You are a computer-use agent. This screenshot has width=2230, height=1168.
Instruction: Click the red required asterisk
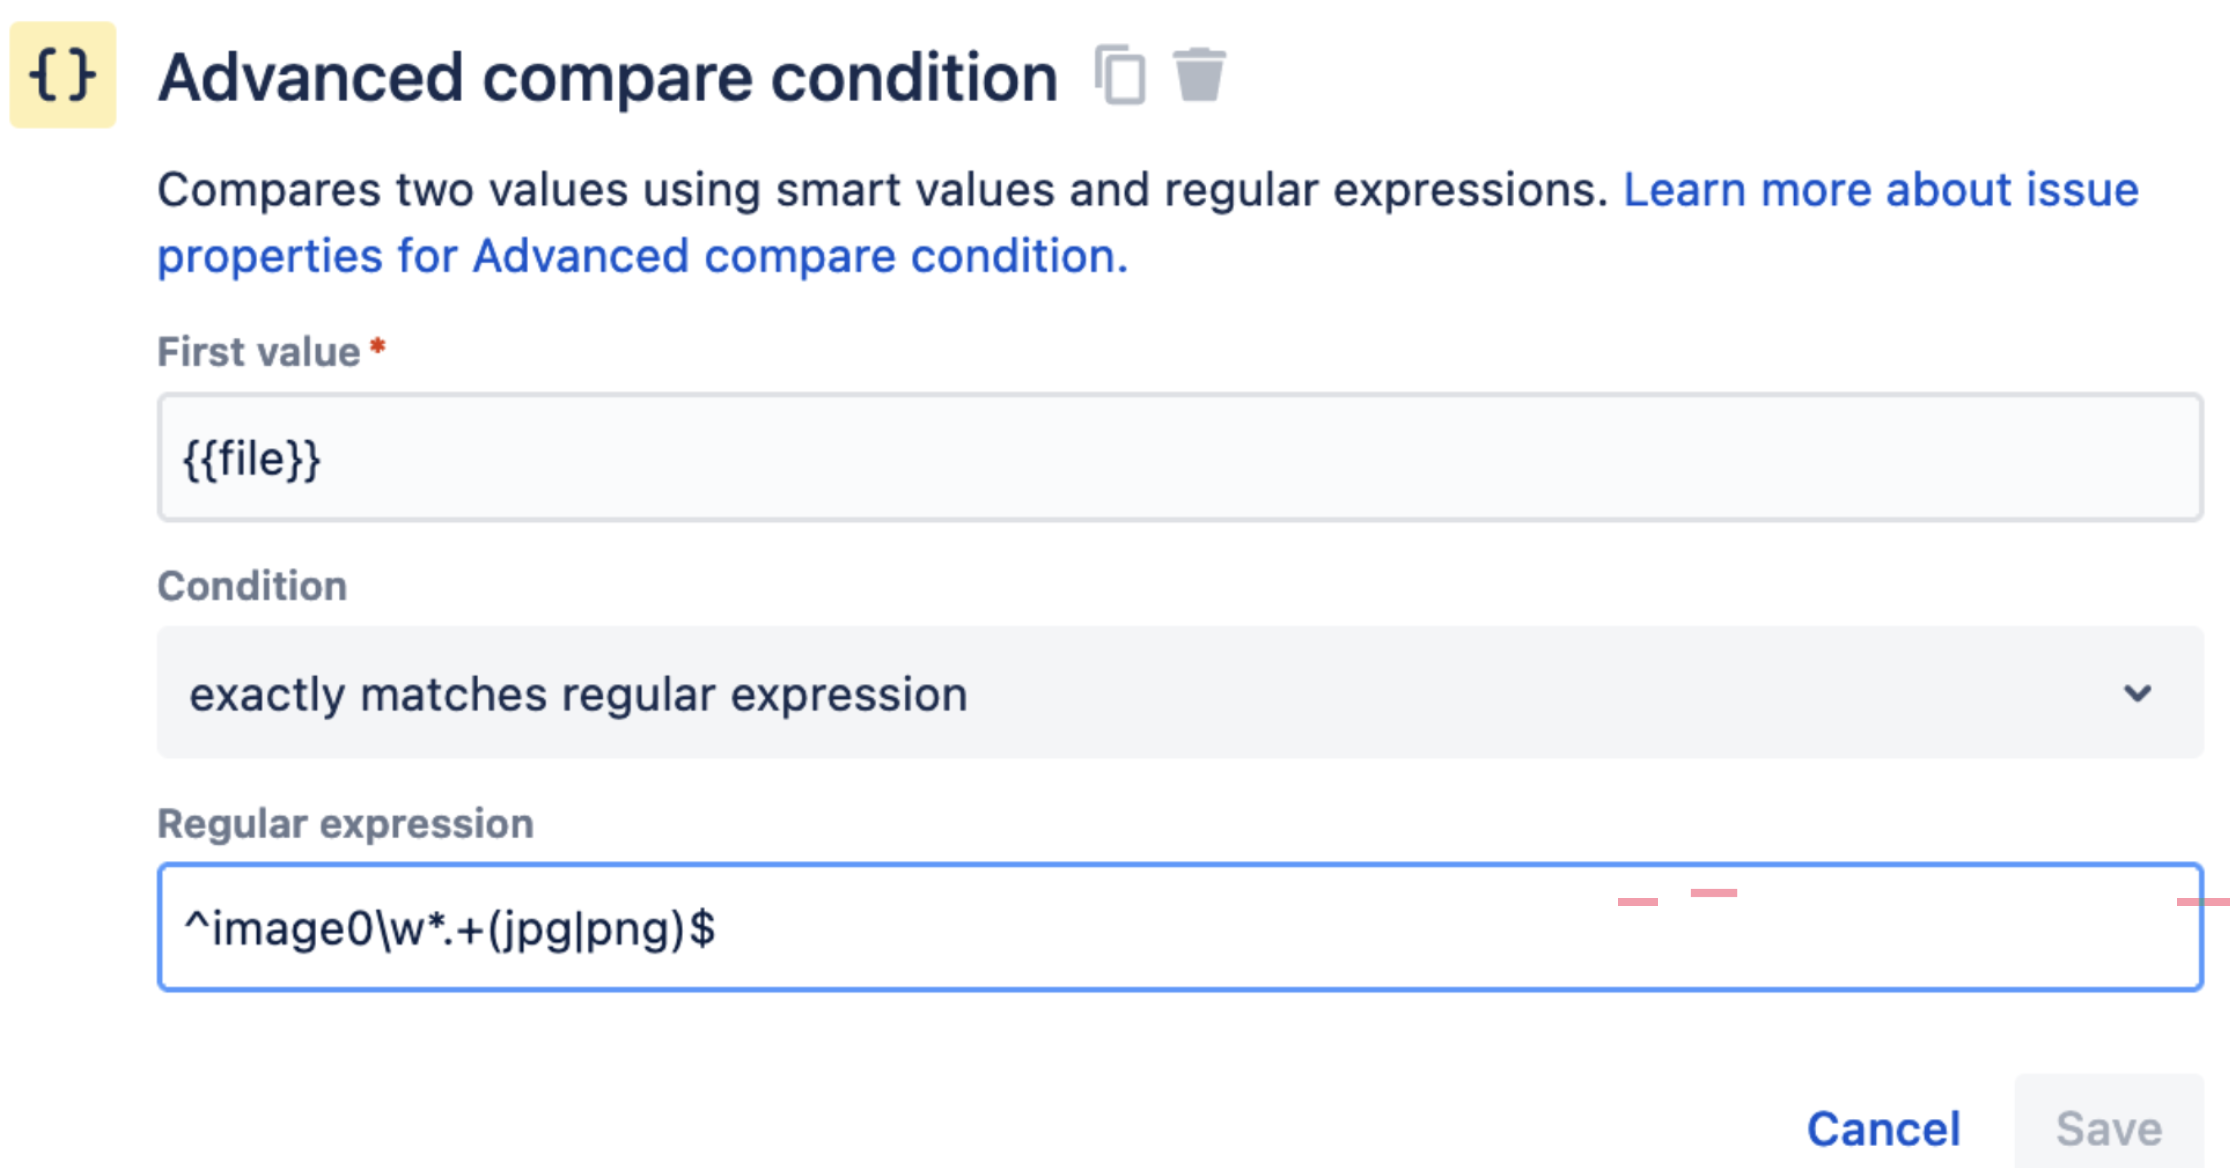tap(378, 346)
